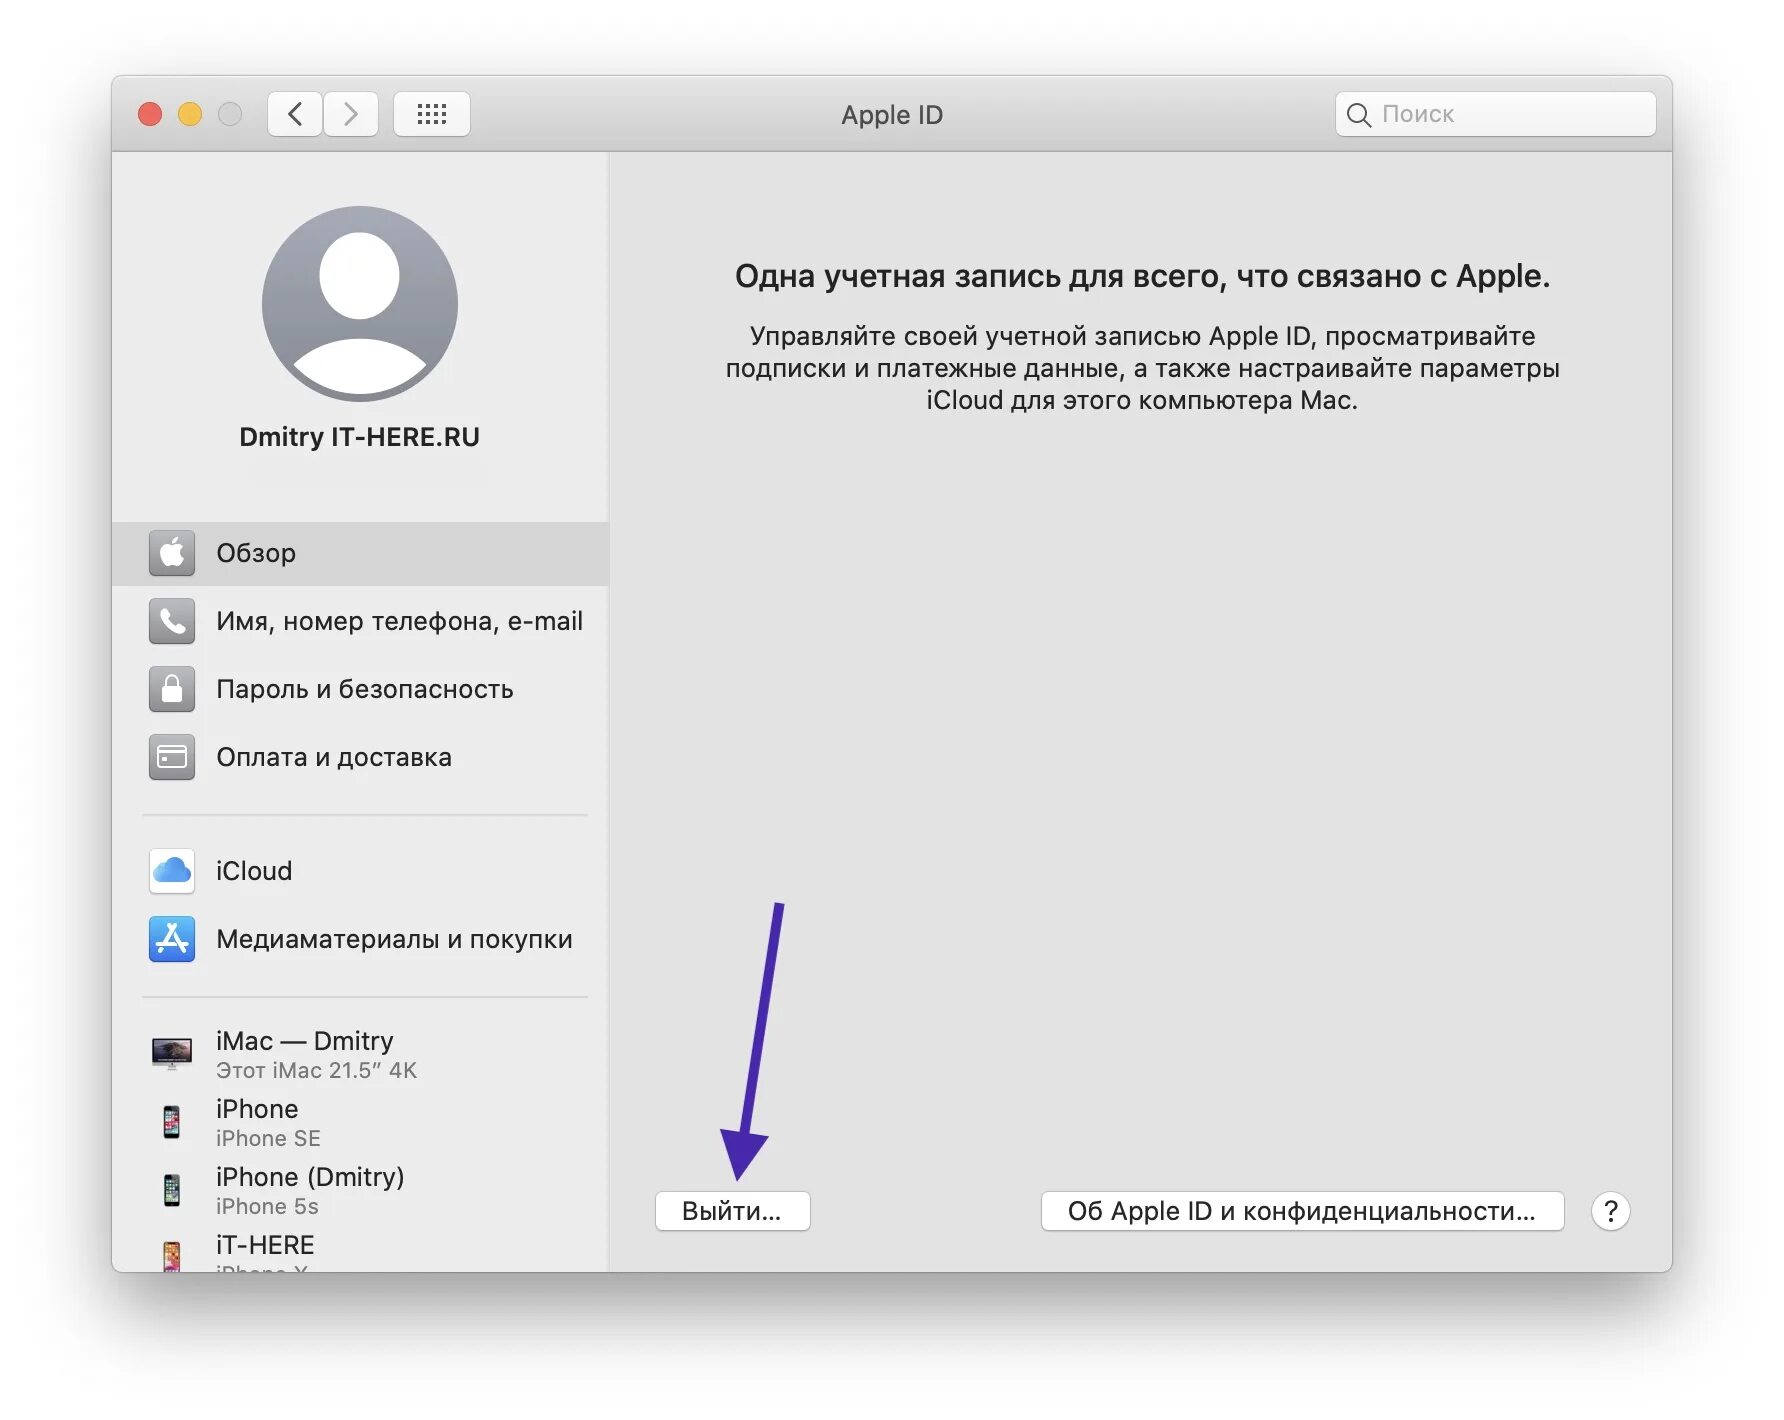
Task: Select the iMac — Dmitry device
Action: (360, 1054)
